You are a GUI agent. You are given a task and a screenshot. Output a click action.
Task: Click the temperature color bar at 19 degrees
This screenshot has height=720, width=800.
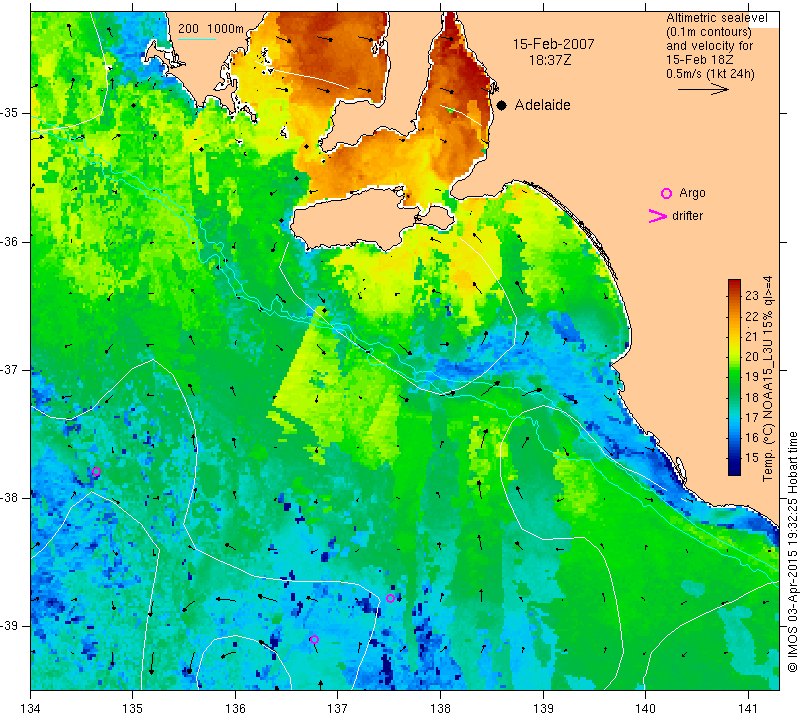click(734, 377)
